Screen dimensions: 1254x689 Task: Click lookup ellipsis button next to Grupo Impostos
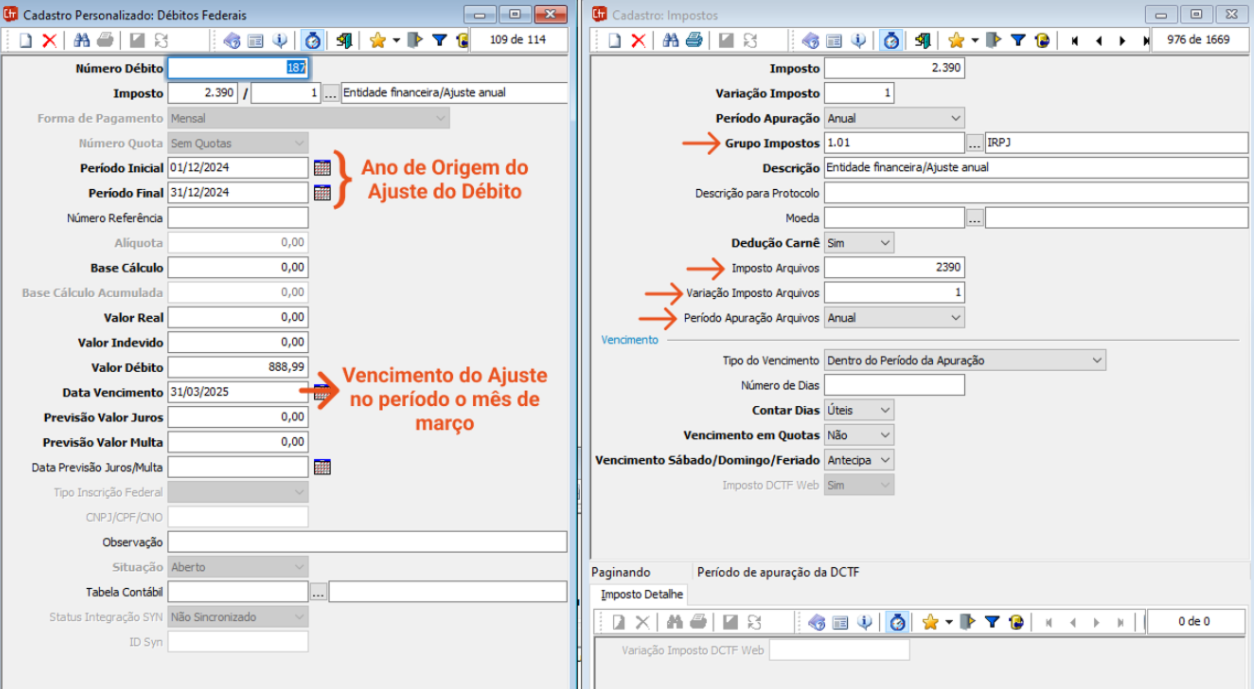975,143
